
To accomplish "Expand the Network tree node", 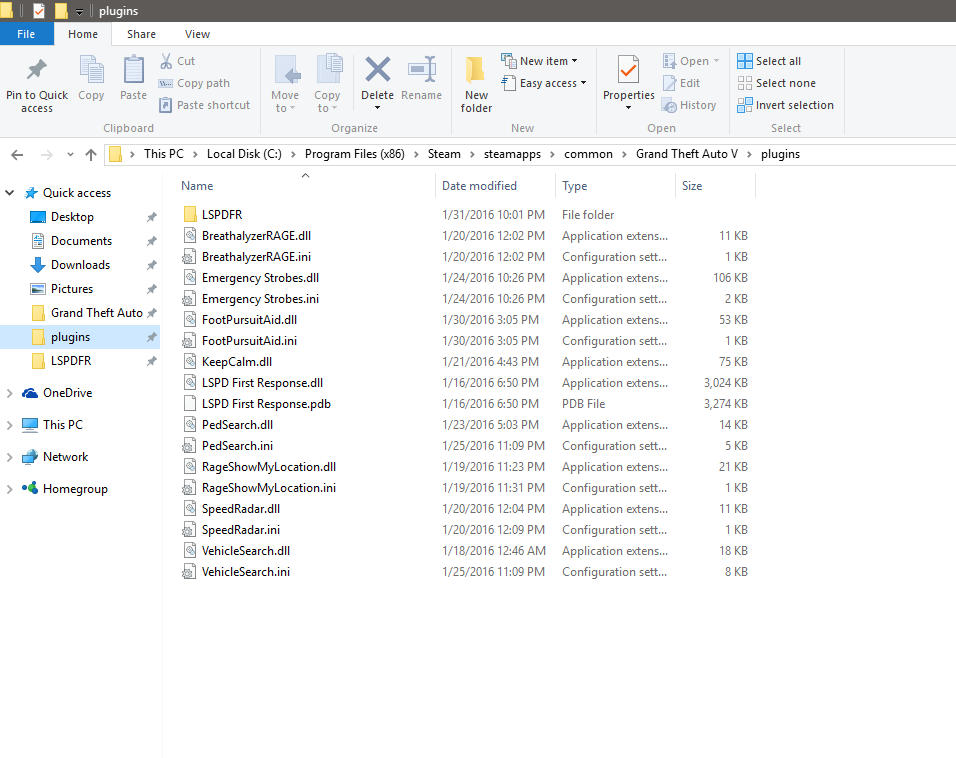I will point(10,457).
